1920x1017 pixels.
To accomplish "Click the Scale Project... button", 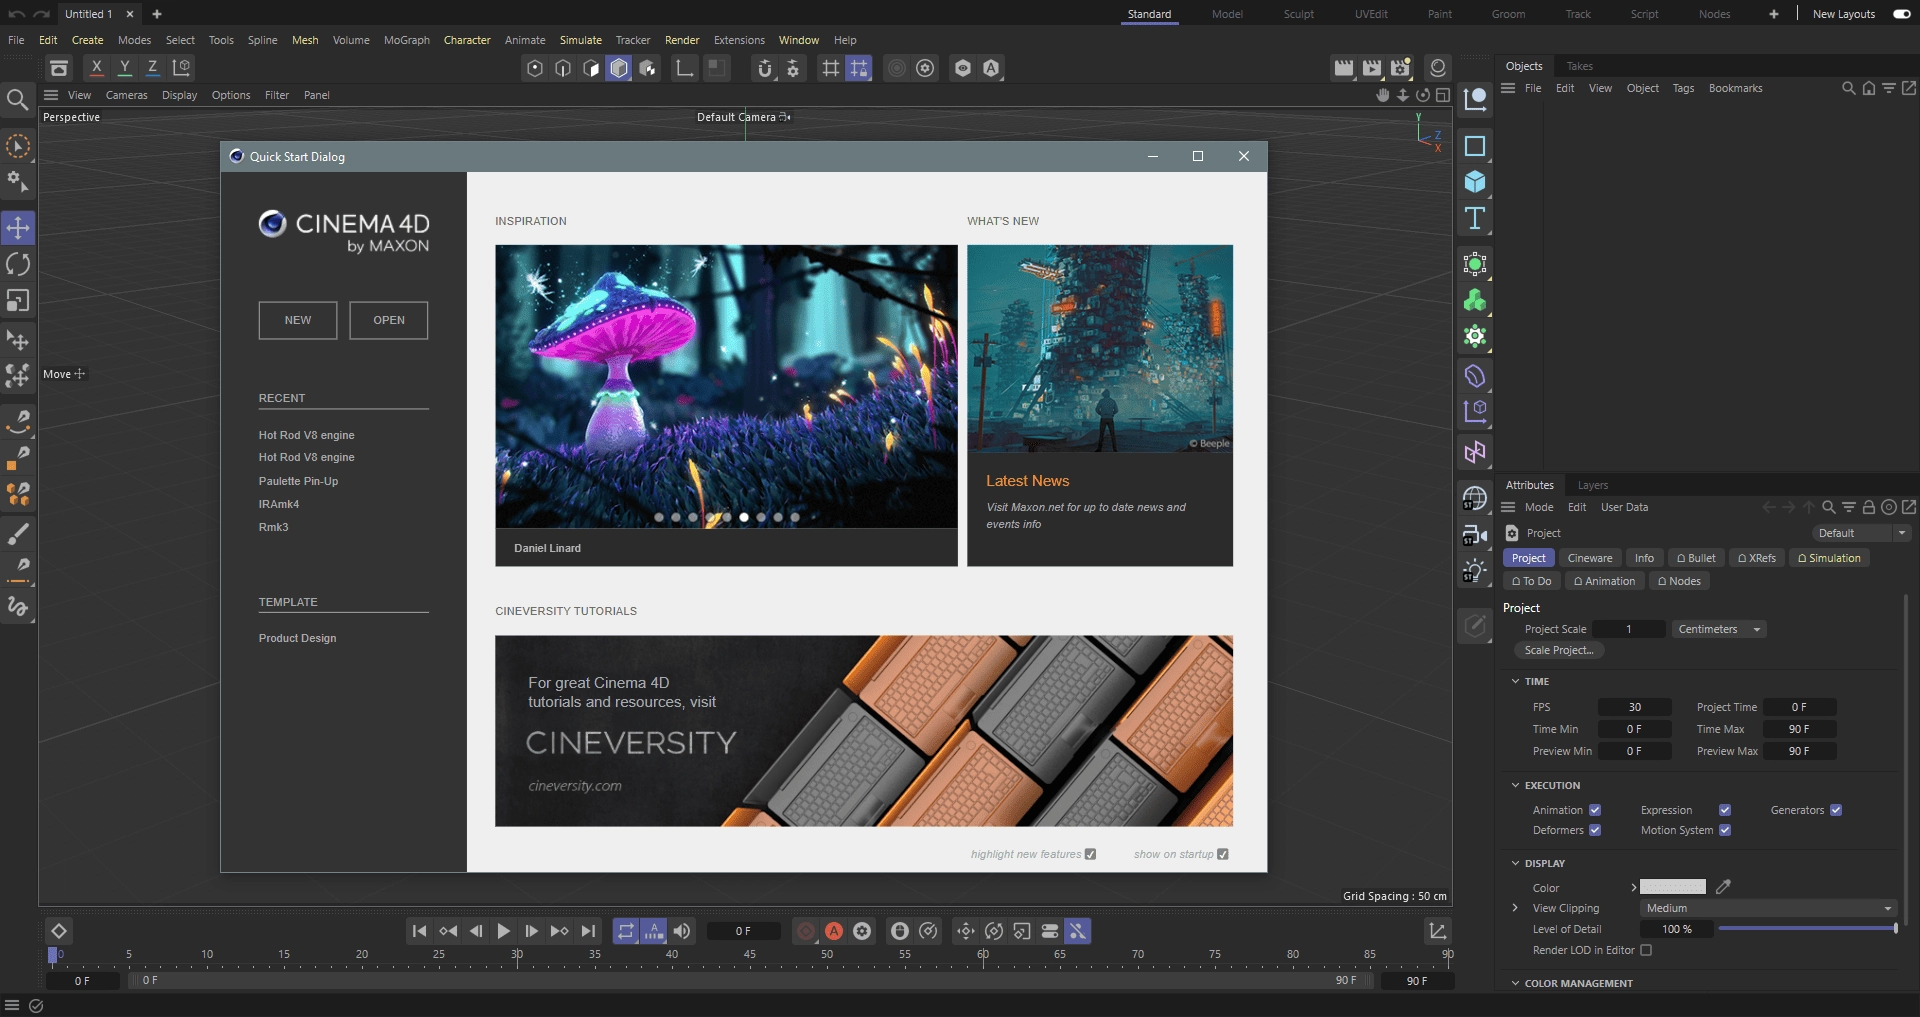I will pyautogui.click(x=1559, y=650).
